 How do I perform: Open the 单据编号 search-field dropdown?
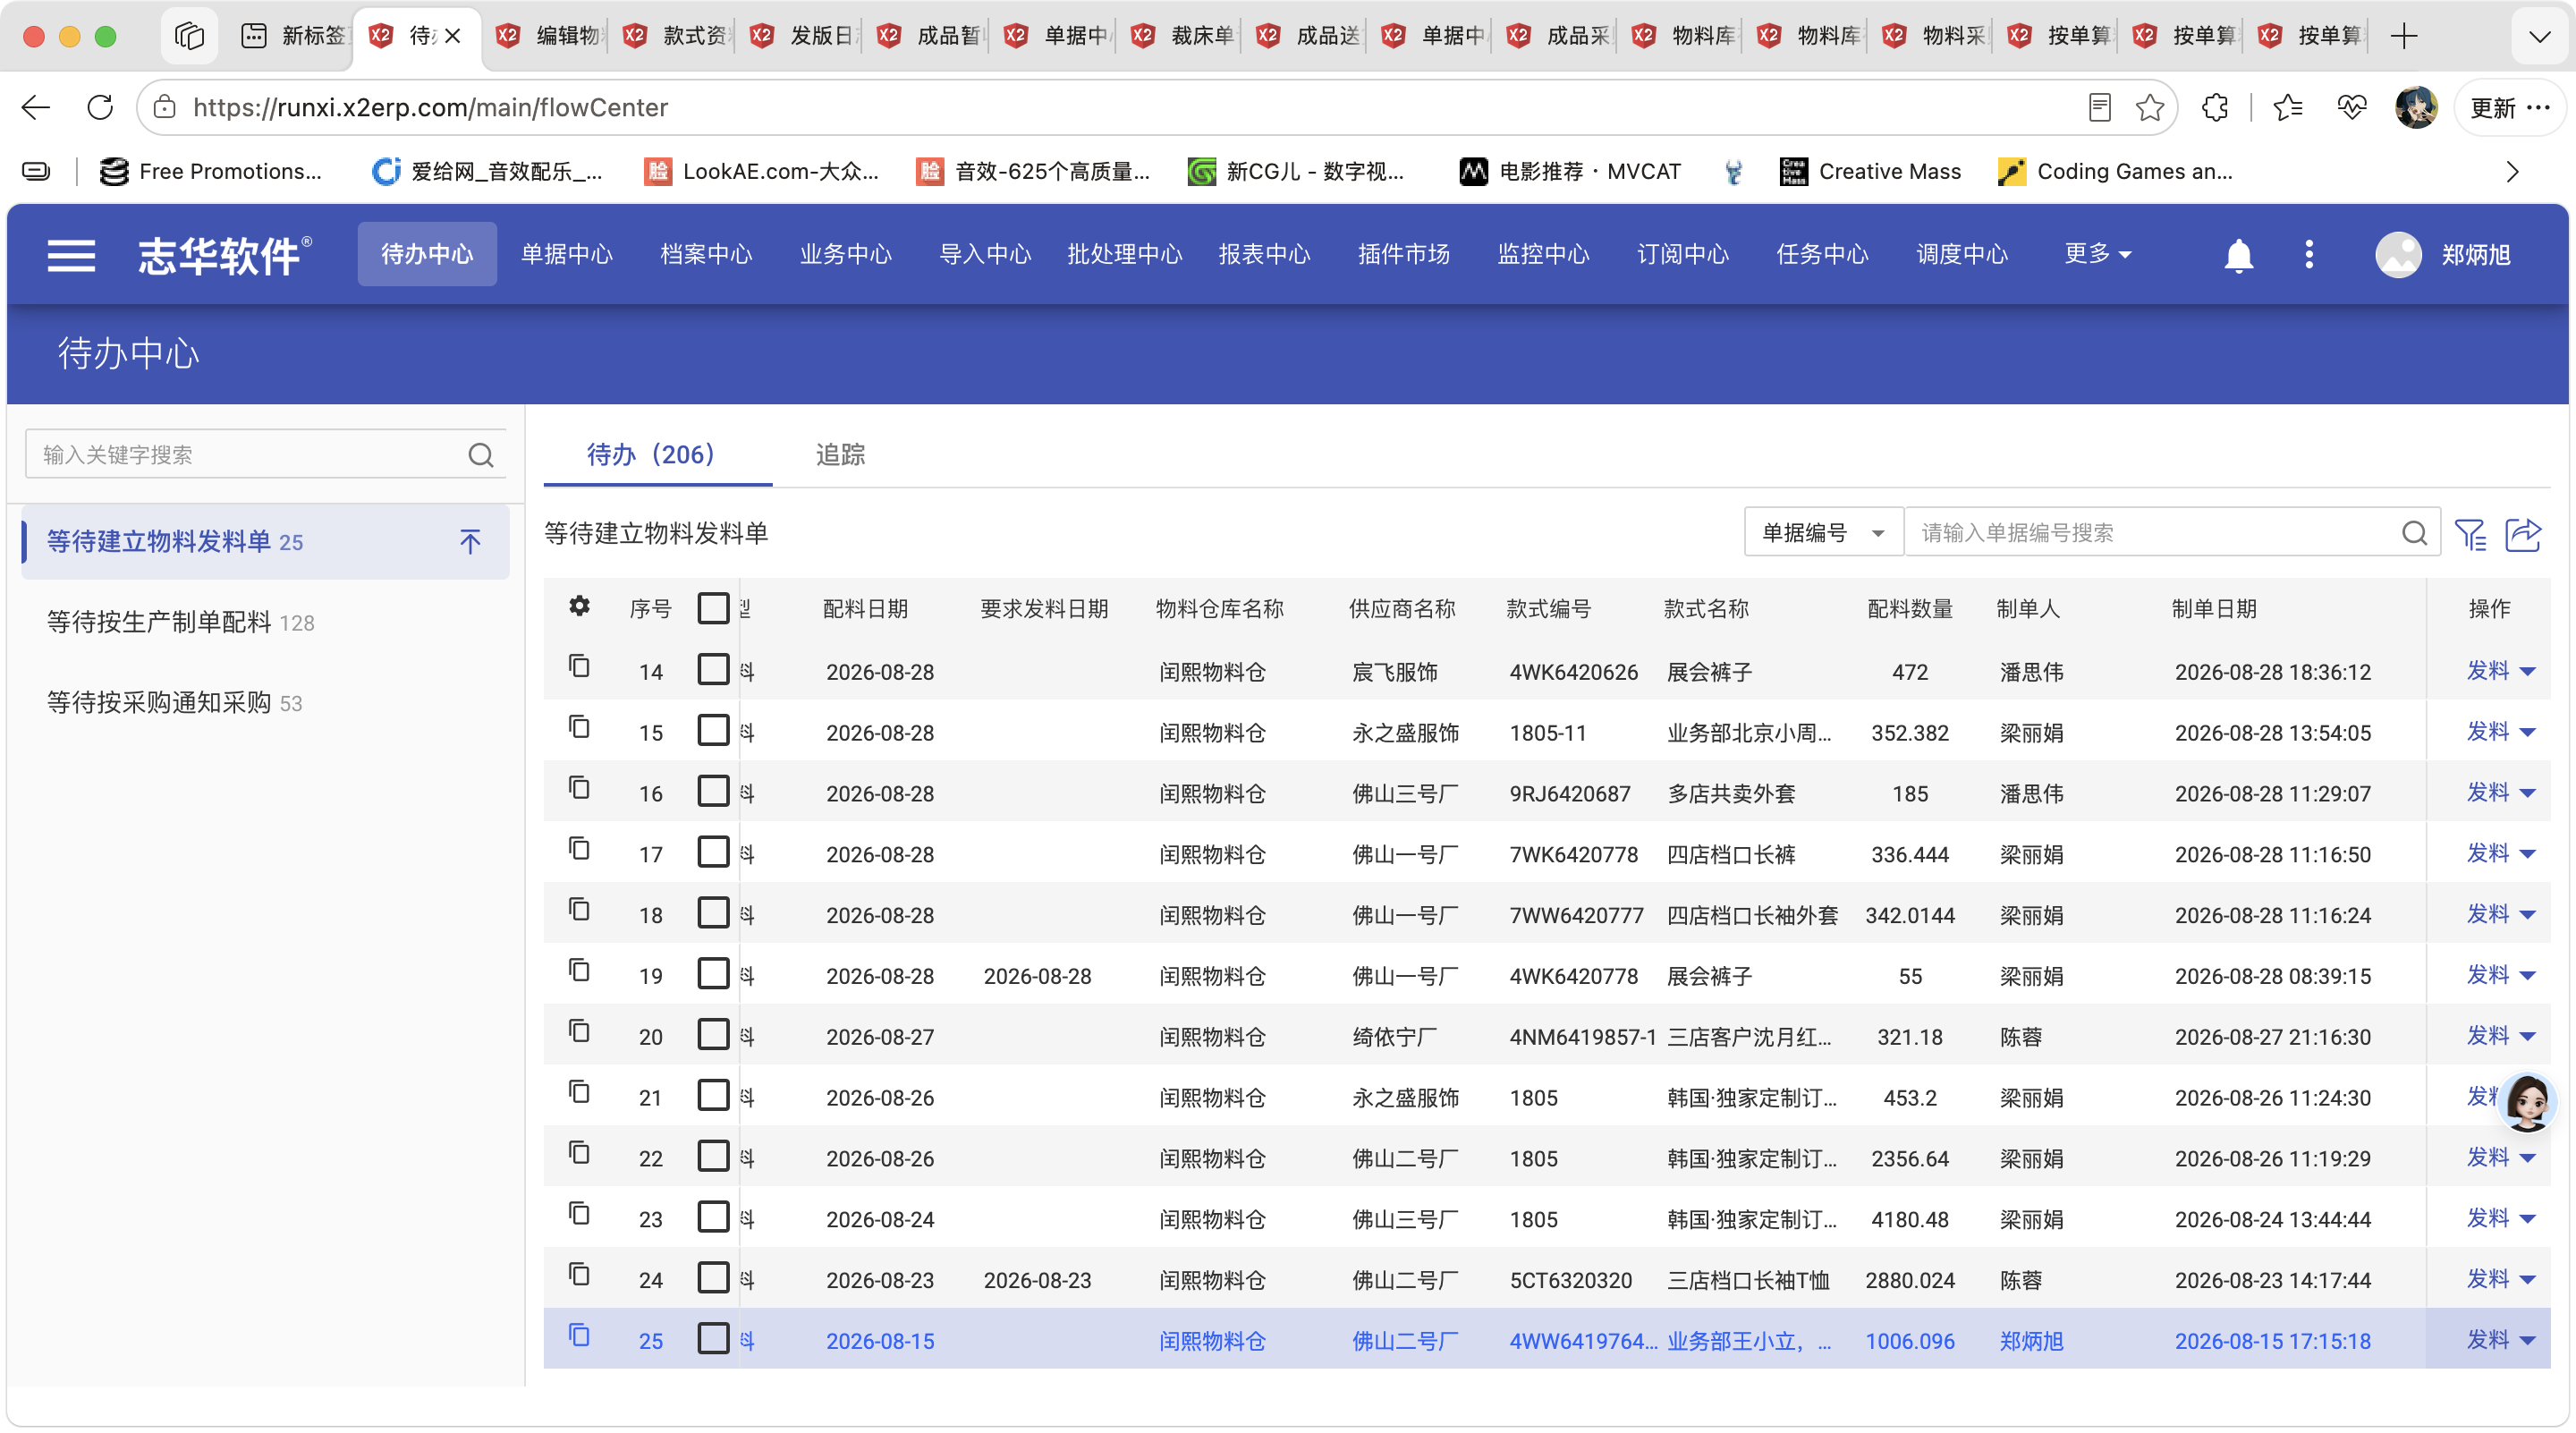pyautogui.click(x=1823, y=533)
